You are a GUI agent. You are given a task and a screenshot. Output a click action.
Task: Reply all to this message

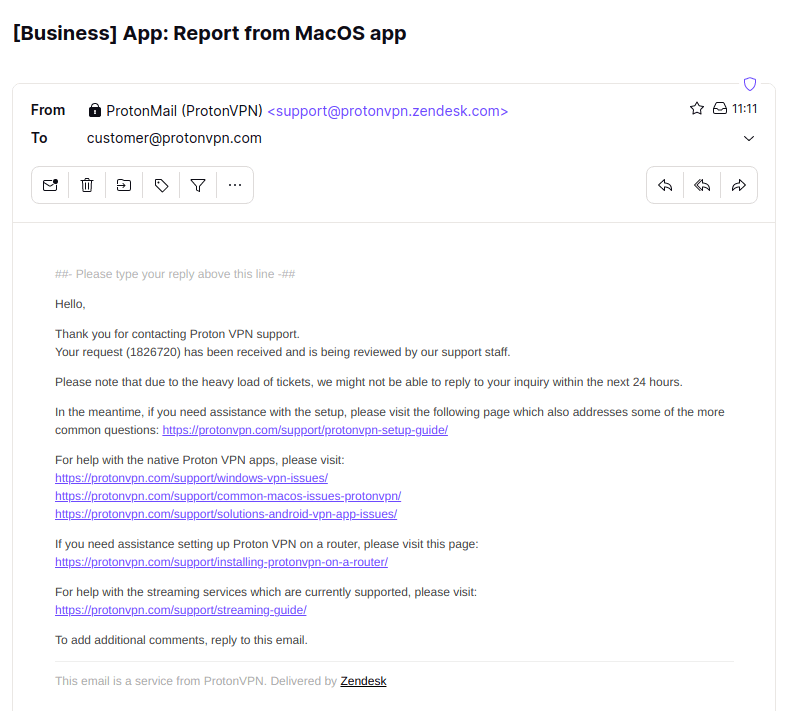click(x=702, y=185)
